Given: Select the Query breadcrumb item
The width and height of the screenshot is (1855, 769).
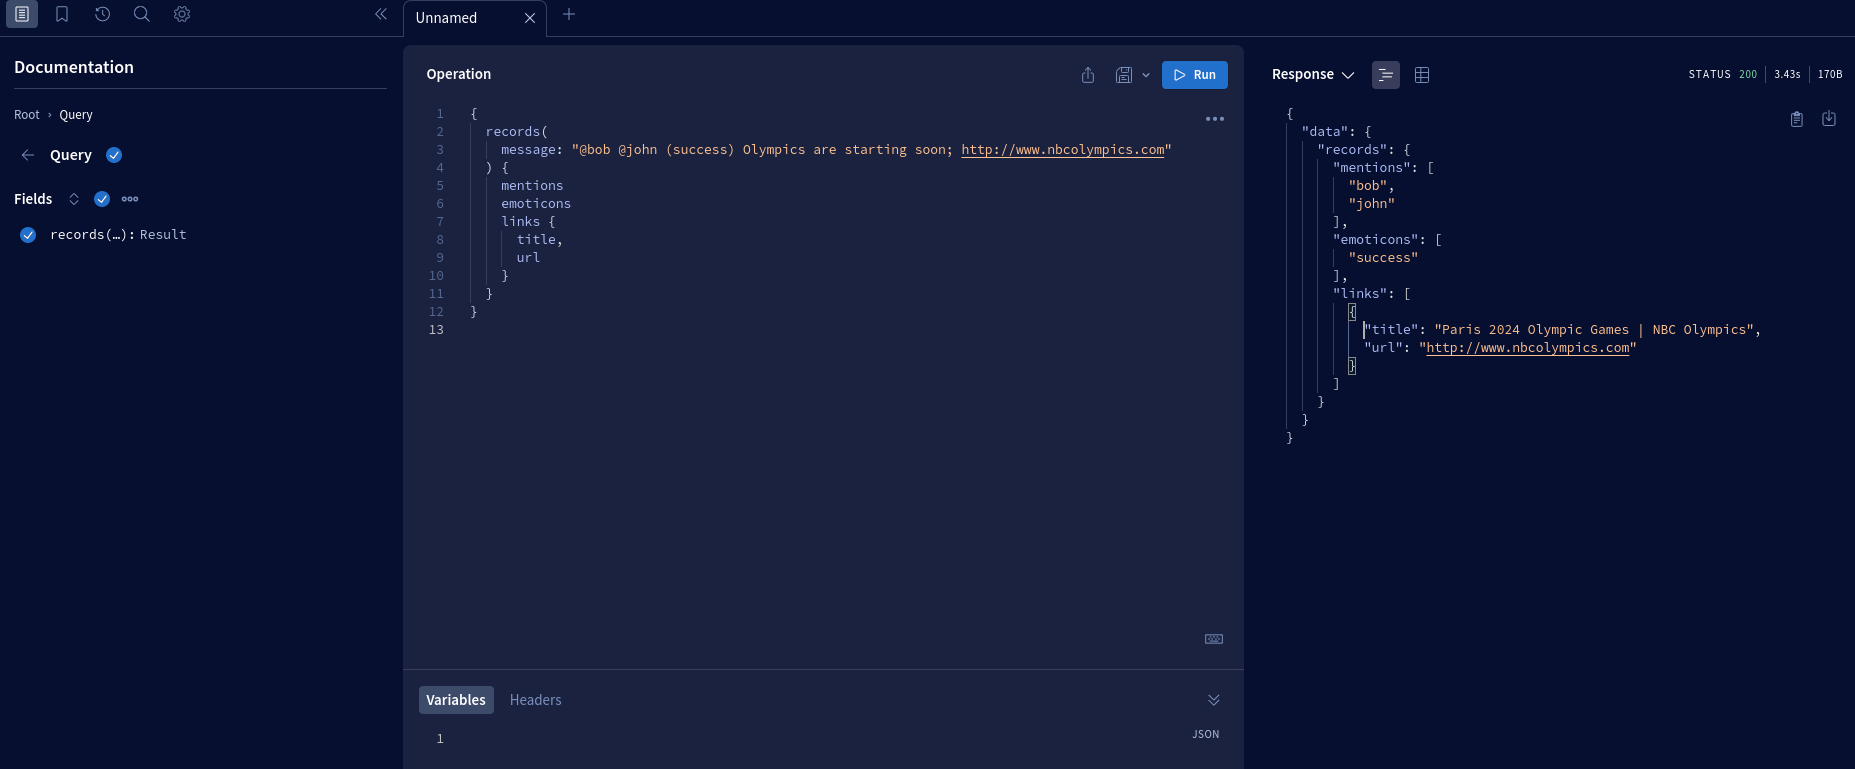Looking at the screenshot, I should point(76,115).
